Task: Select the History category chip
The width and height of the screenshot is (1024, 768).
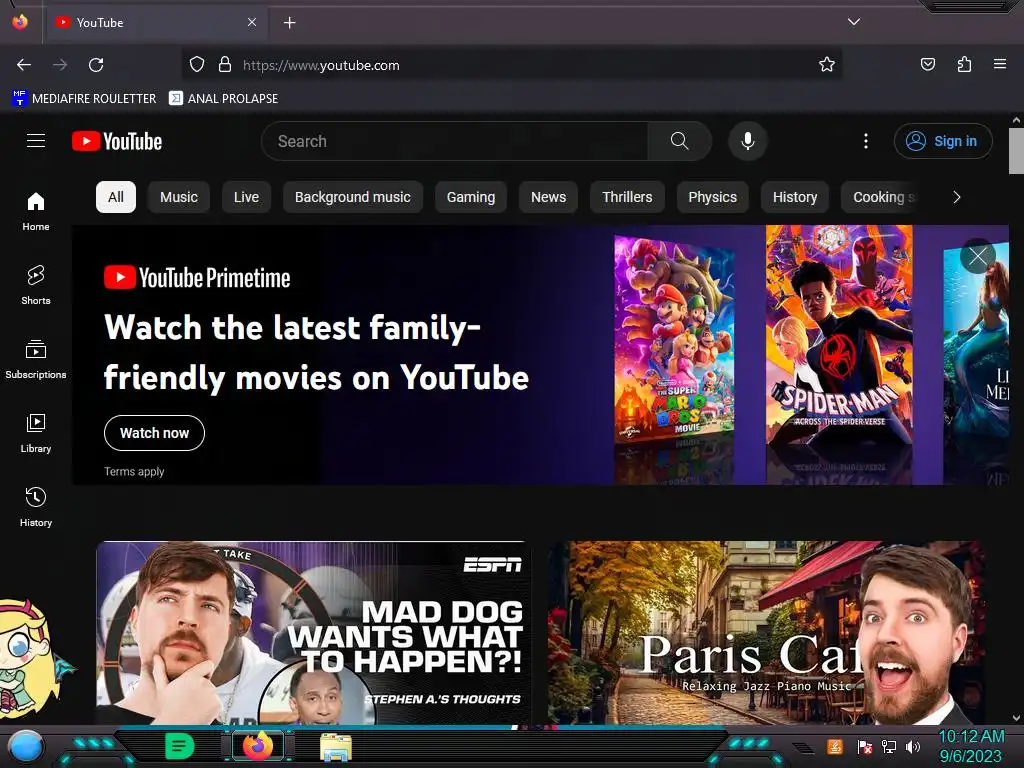Action: coord(795,197)
